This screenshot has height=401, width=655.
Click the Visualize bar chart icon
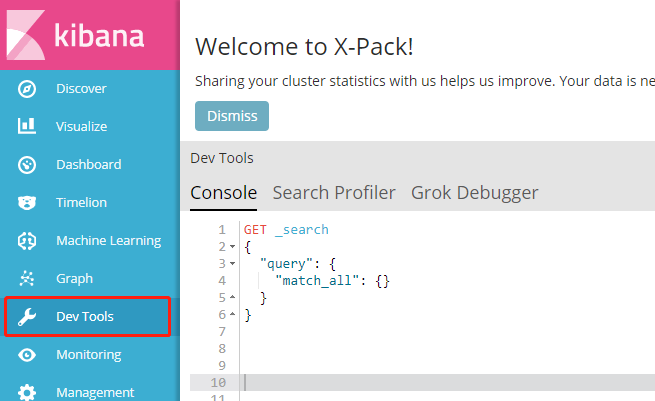point(27,126)
